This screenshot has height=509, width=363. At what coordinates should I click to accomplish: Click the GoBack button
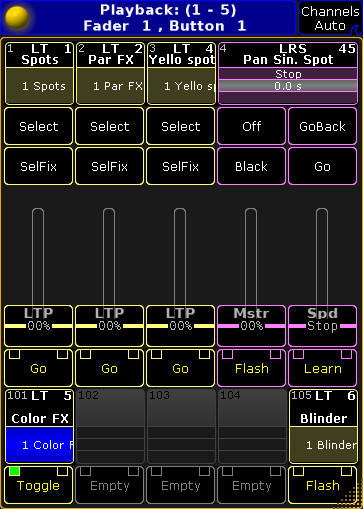point(322,126)
